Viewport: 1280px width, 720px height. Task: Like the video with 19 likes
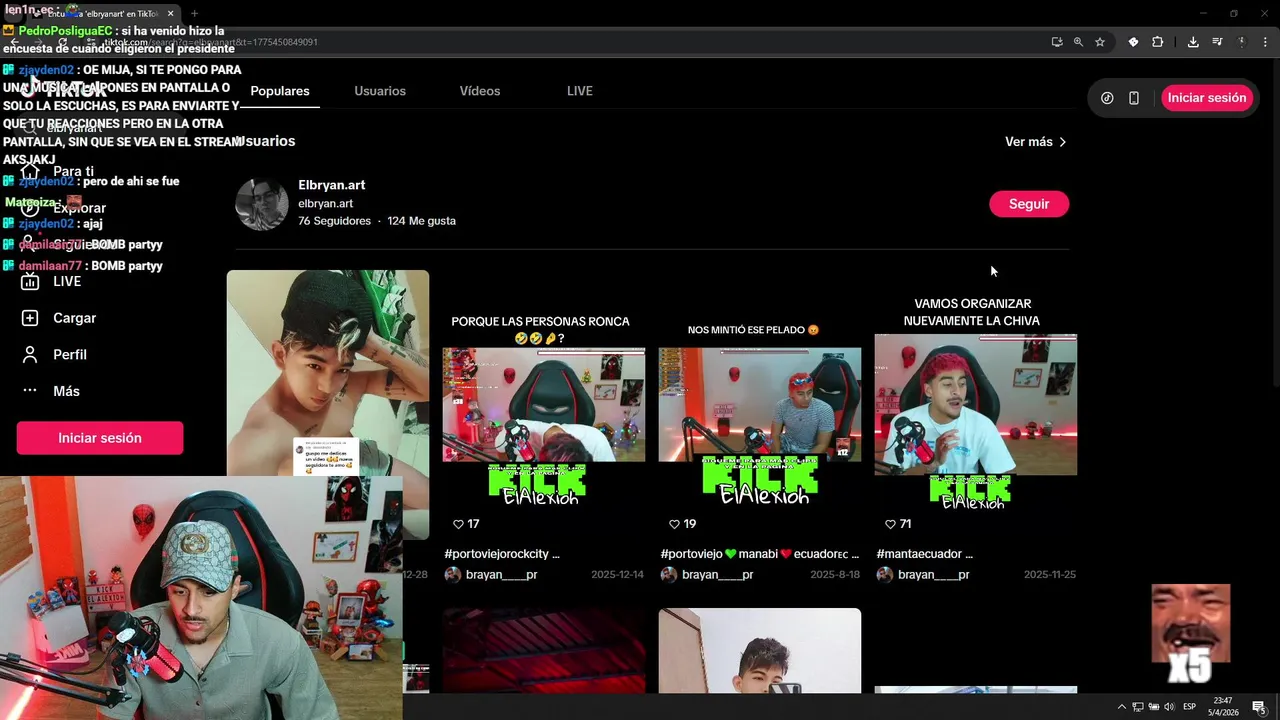(675, 524)
